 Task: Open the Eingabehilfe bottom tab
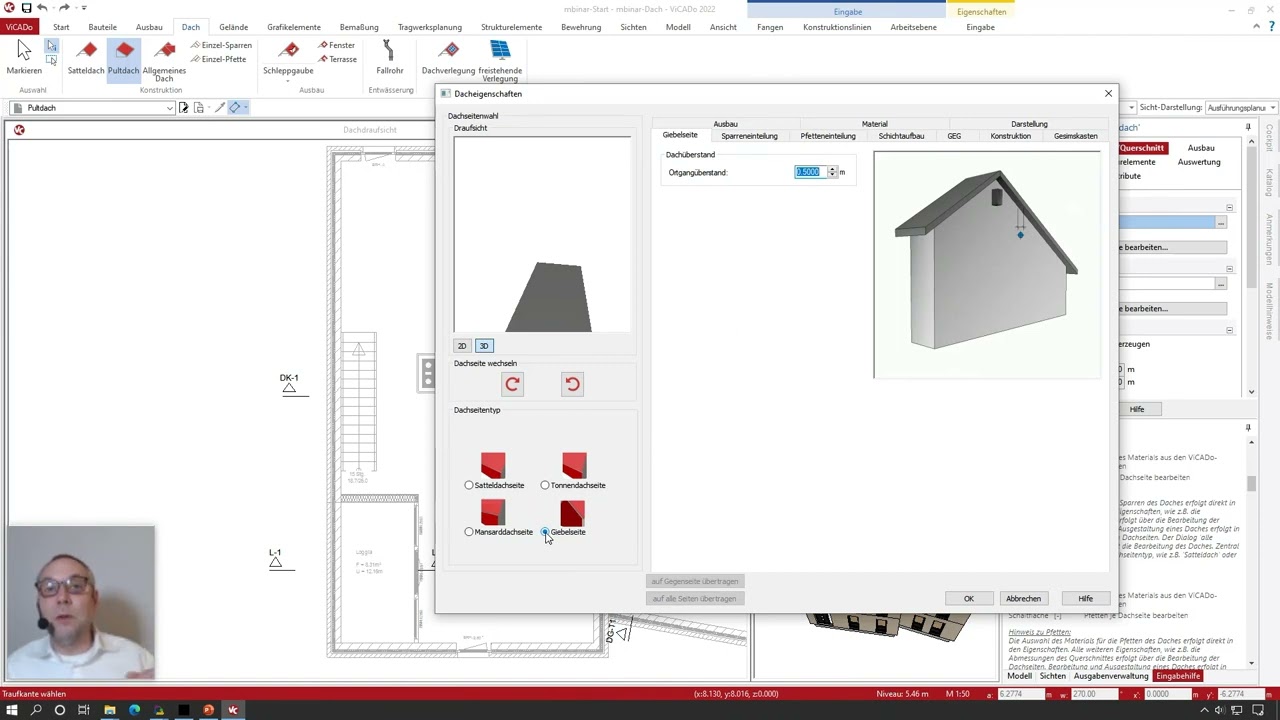1178,676
